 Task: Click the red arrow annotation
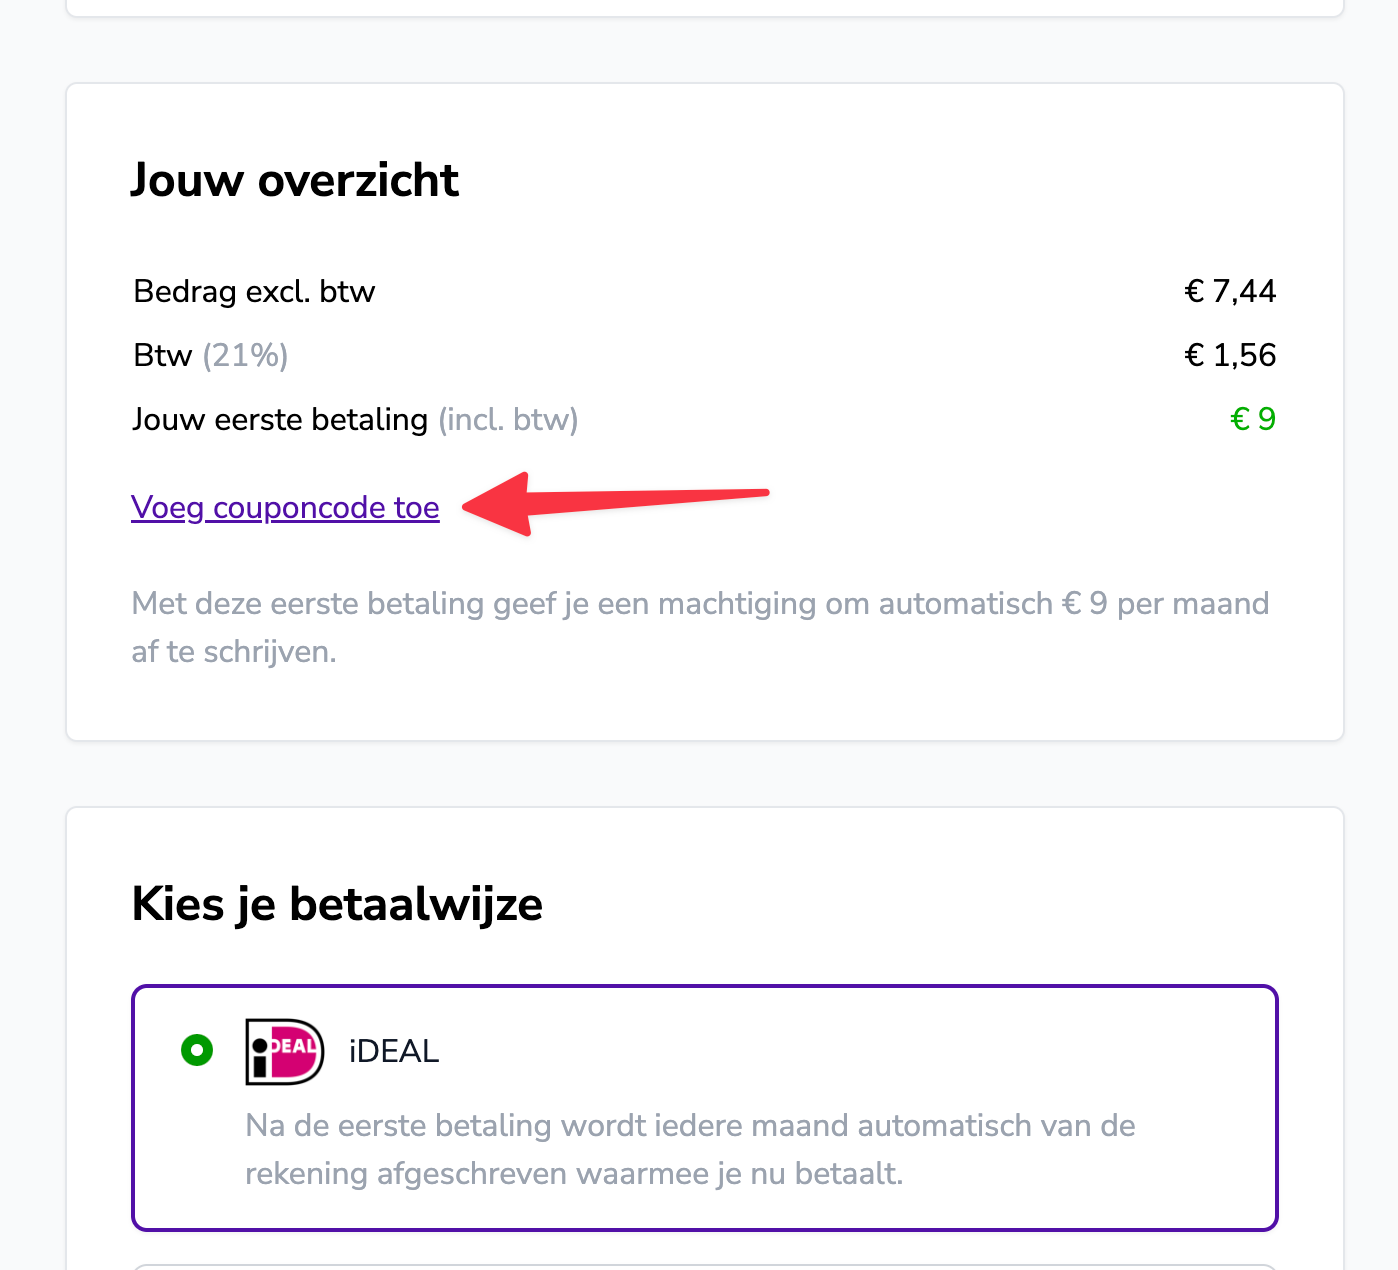coord(614,504)
